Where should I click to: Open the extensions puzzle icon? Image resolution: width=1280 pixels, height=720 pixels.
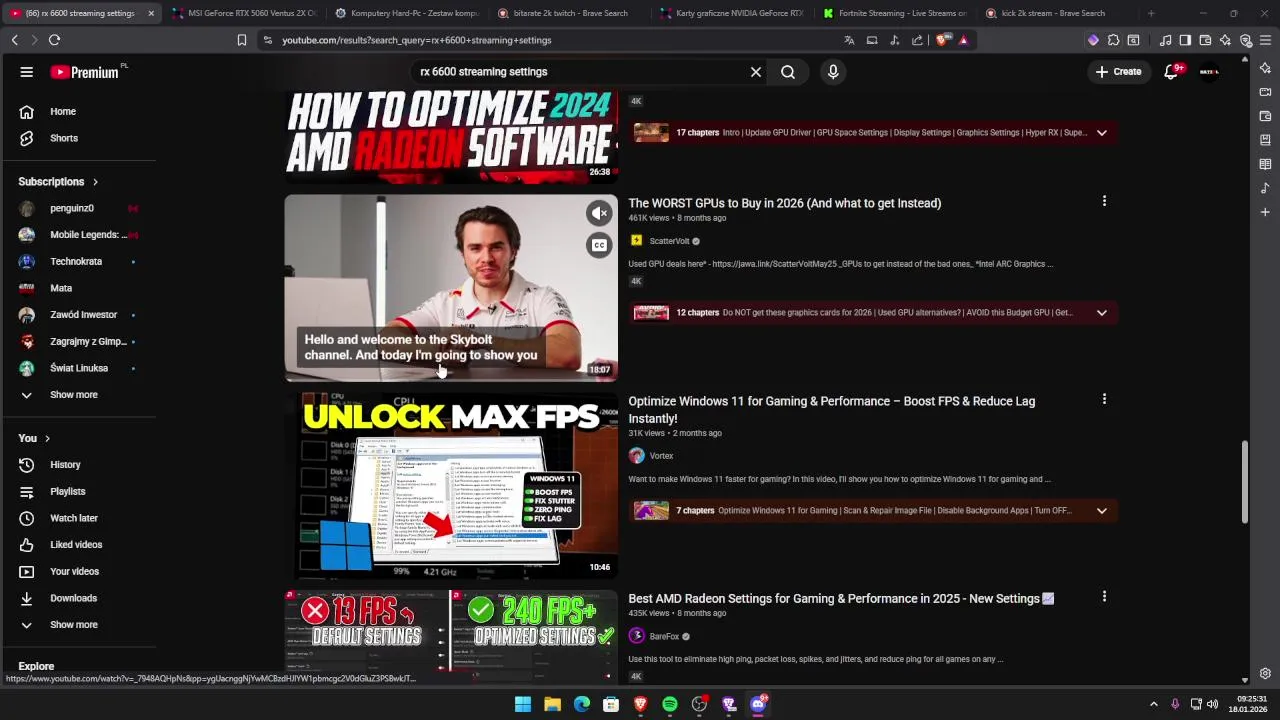pyautogui.click(x=1113, y=40)
